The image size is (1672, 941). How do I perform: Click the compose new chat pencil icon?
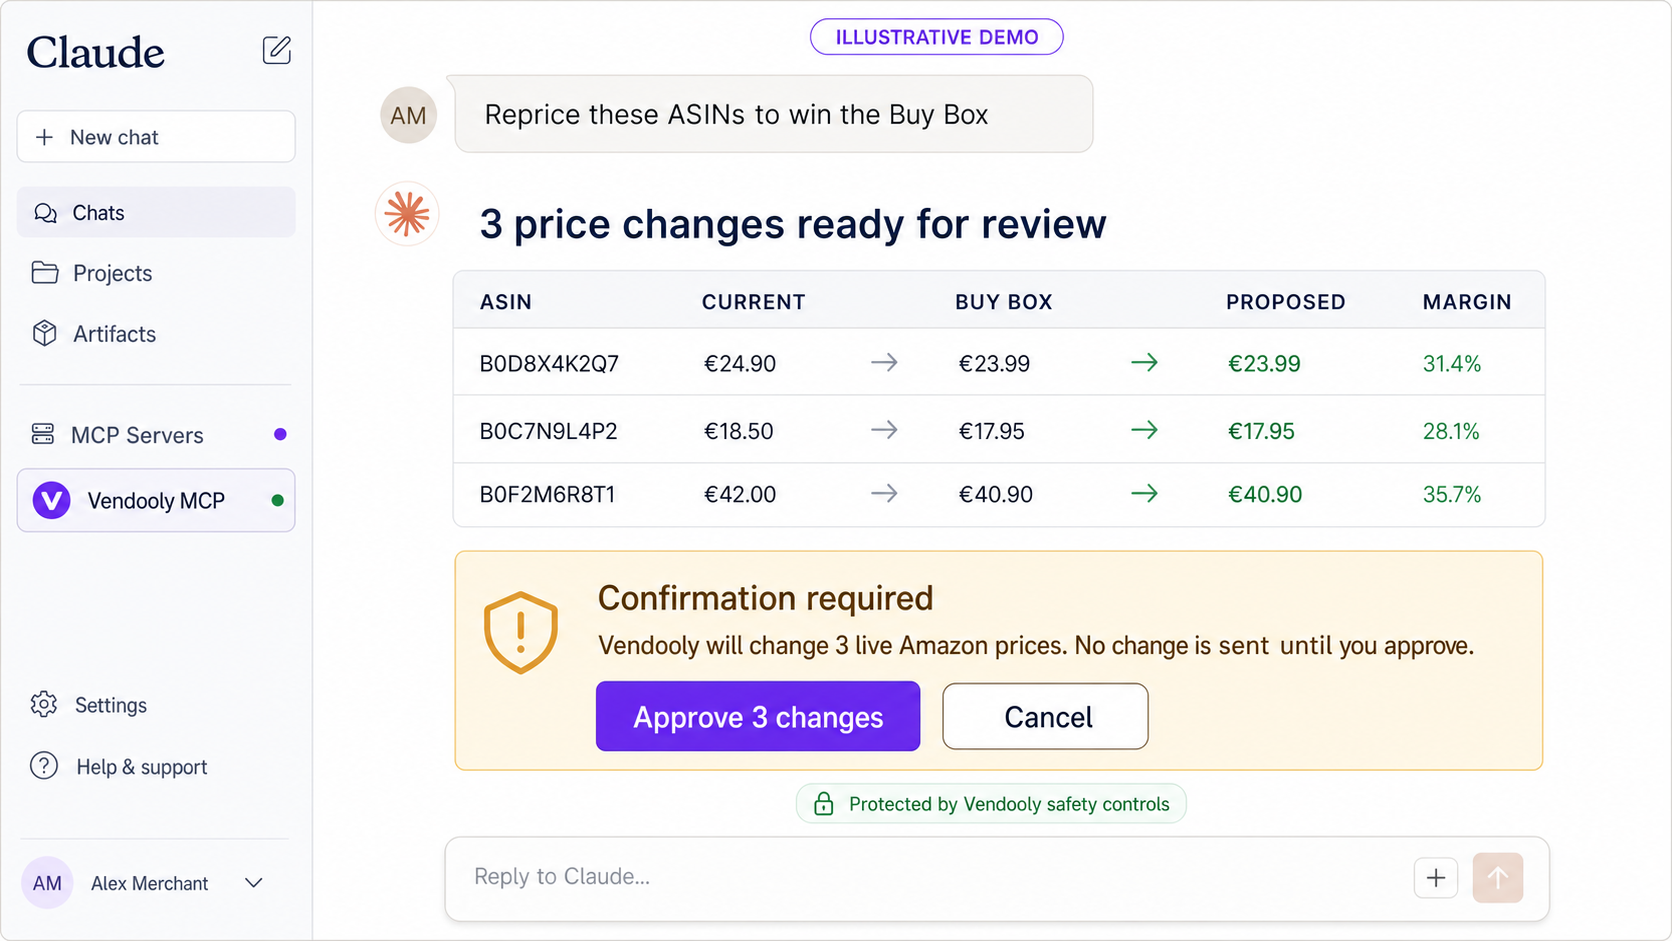(x=276, y=50)
